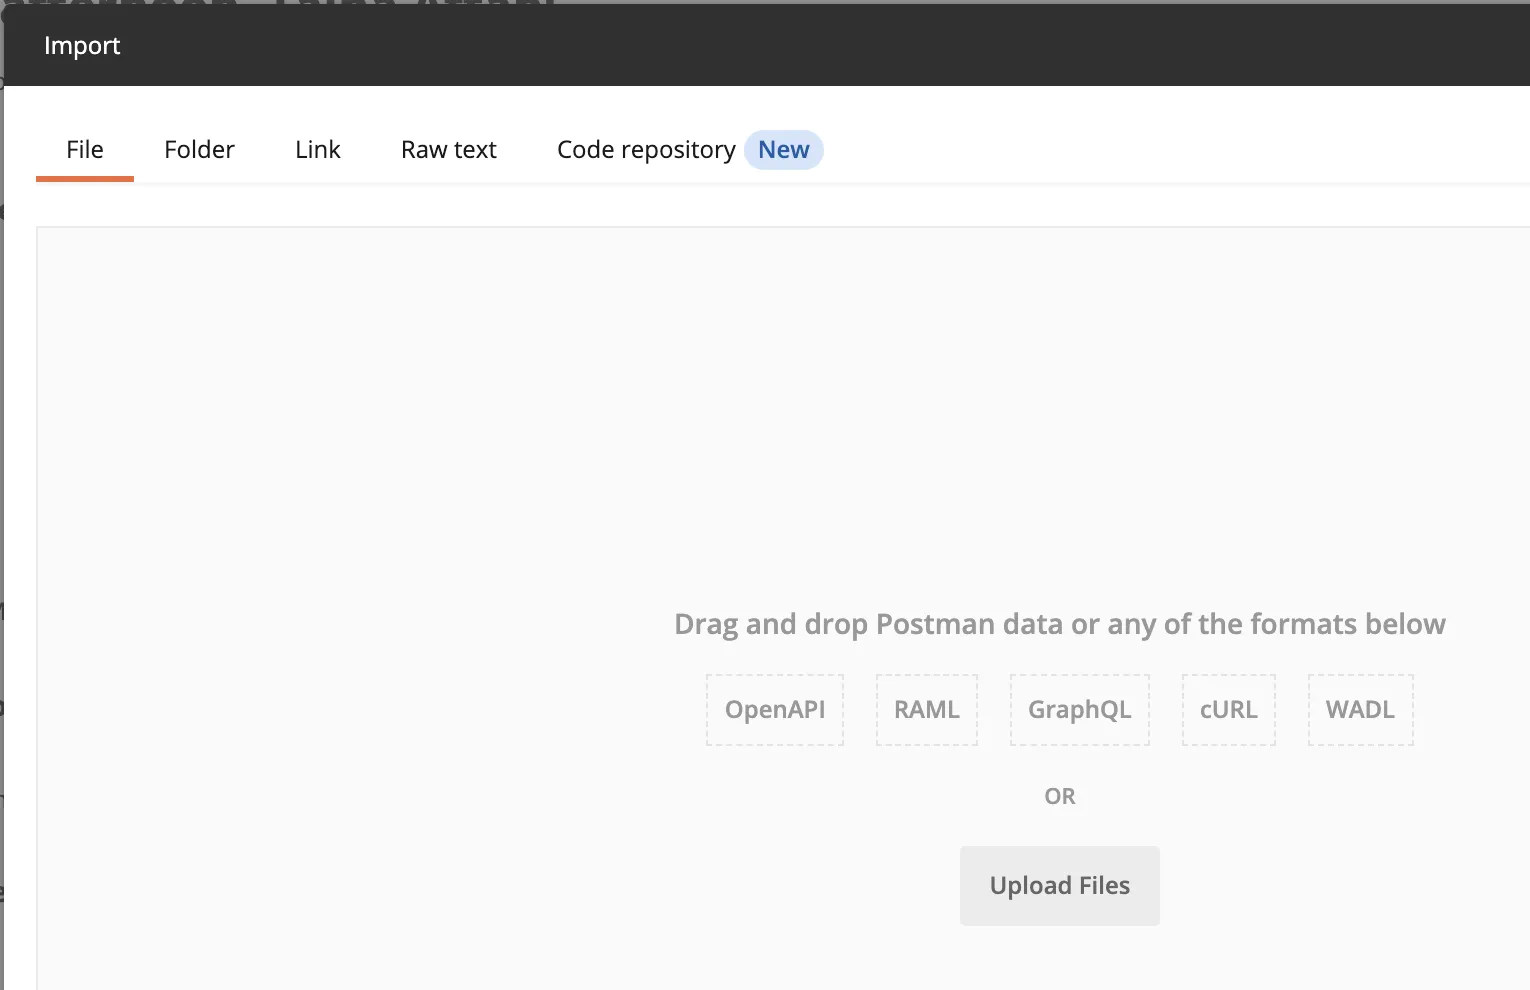Open the Link tab

pos(318,150)
